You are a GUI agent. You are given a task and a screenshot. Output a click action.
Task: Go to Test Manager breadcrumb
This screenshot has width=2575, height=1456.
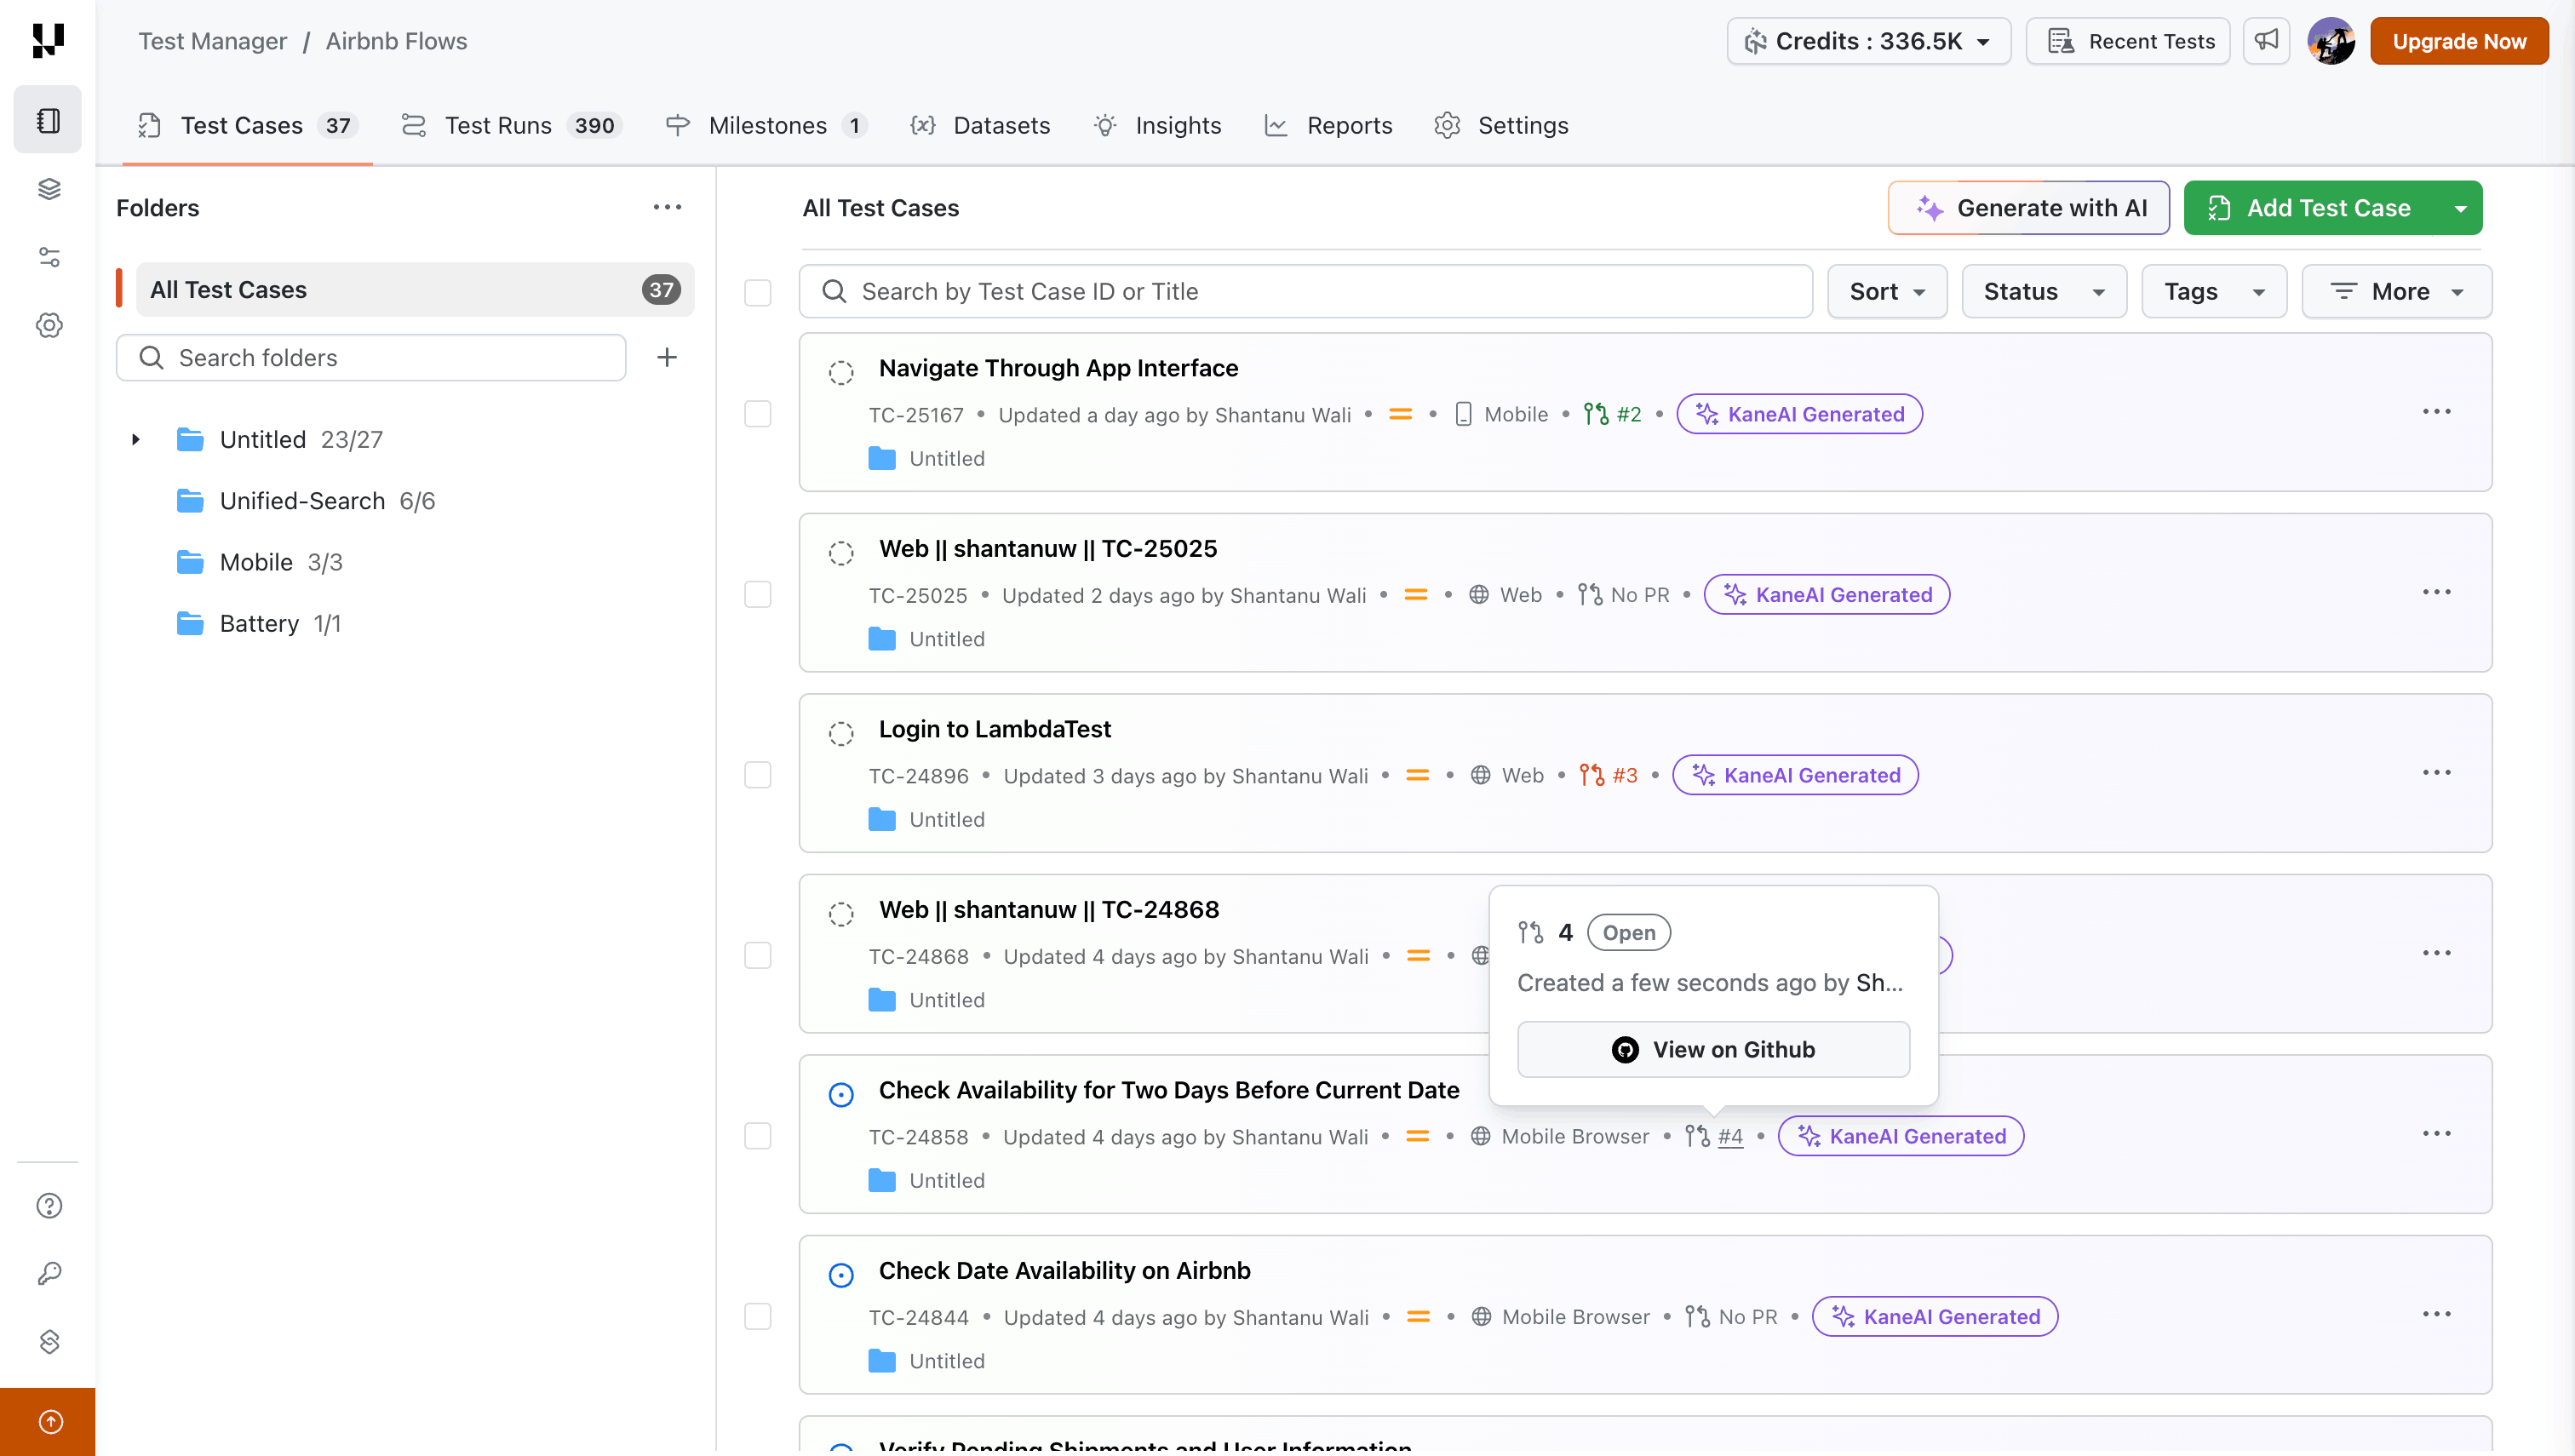(x=213, y=41)
